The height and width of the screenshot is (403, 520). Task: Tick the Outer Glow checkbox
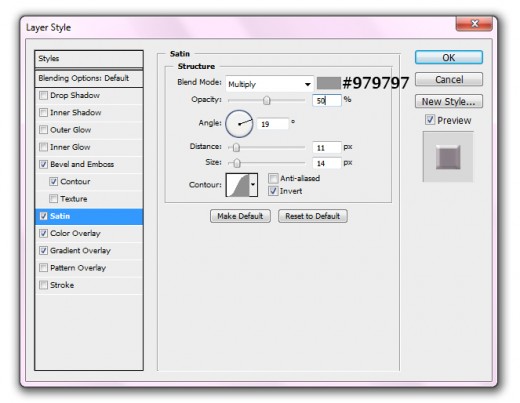(x=43, y=129)
